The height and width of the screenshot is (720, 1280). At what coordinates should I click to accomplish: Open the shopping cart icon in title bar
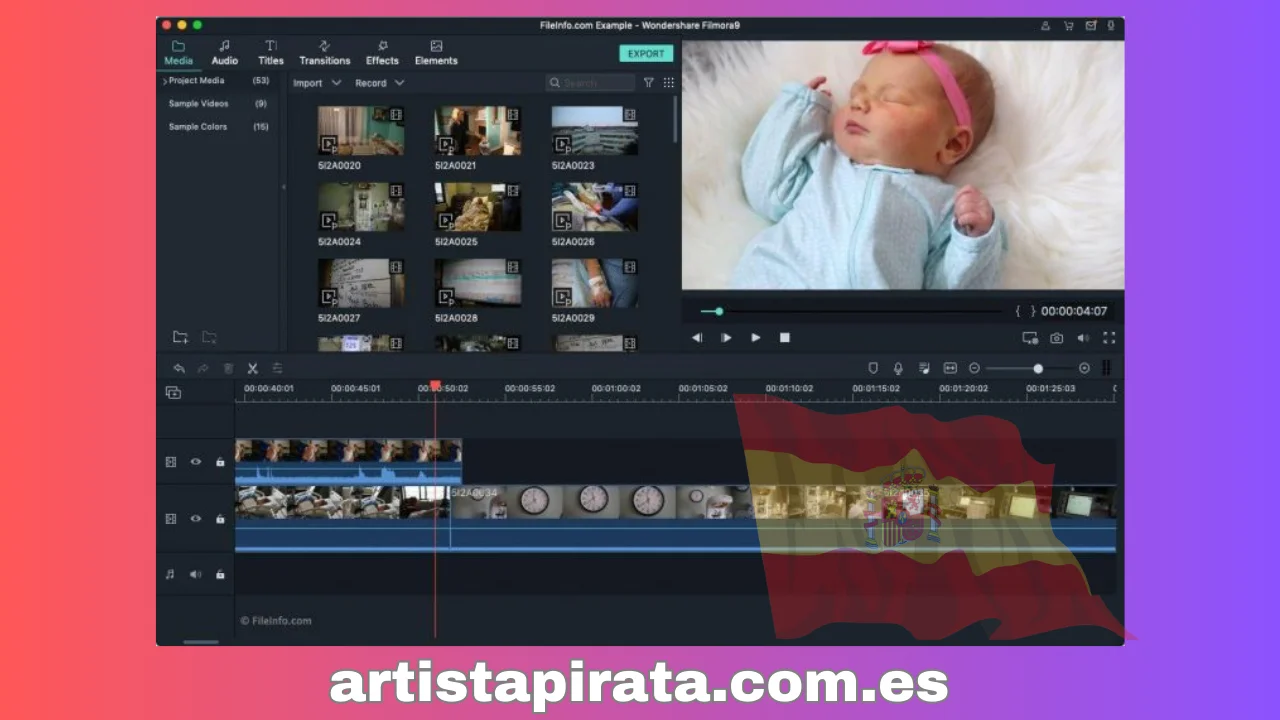point(1068,25)
